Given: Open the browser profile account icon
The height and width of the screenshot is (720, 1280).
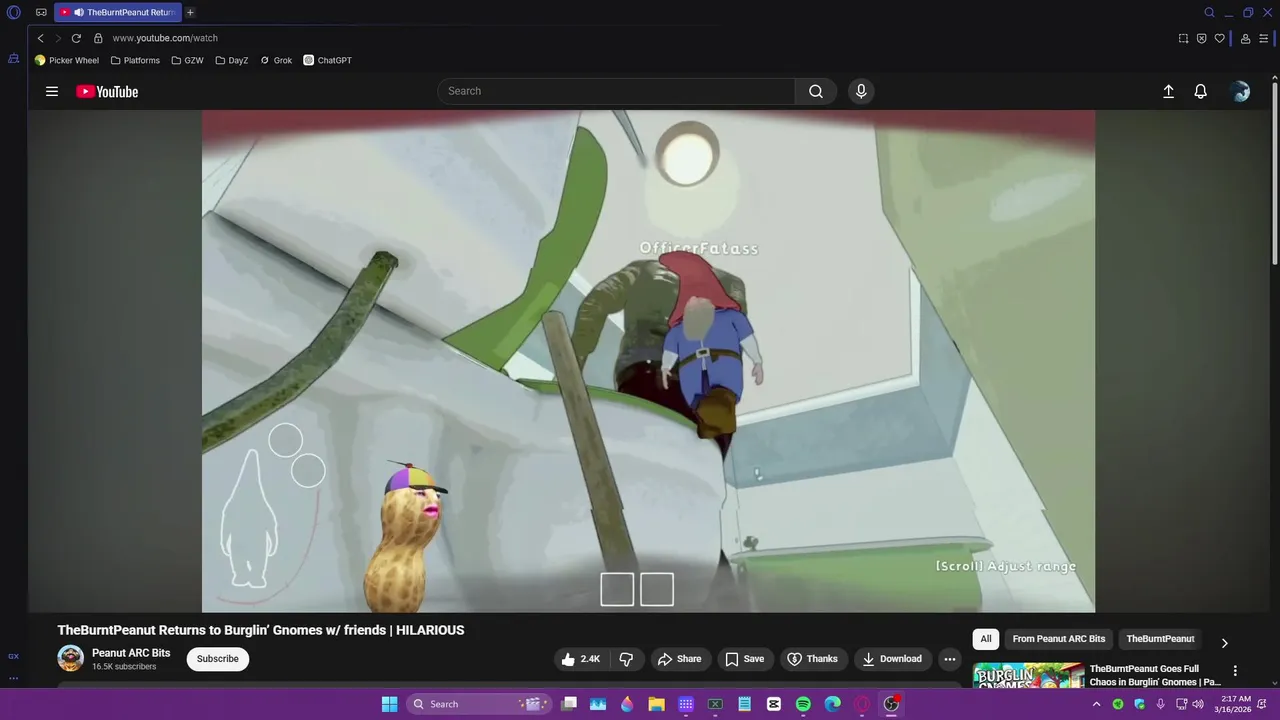Looking at the screenshot, I should coord(1245,38).
